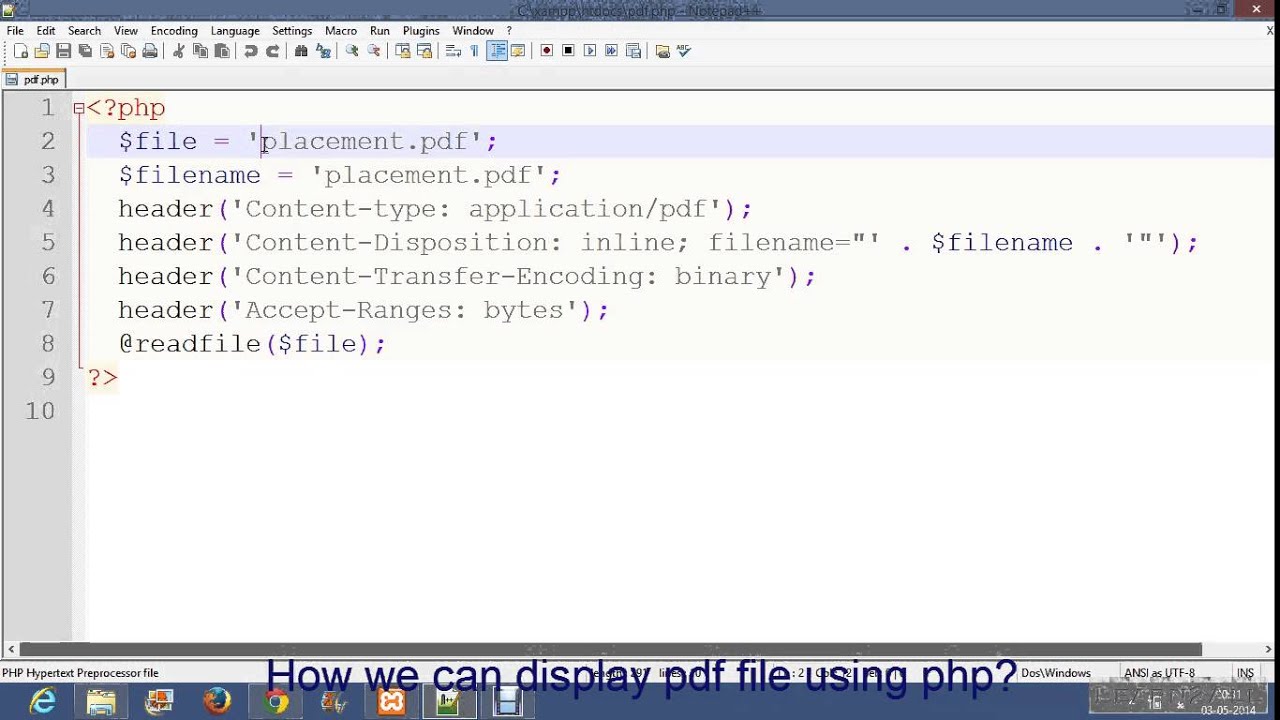
Task: Click line number 10 in margin
Action: tap(40, 411)
